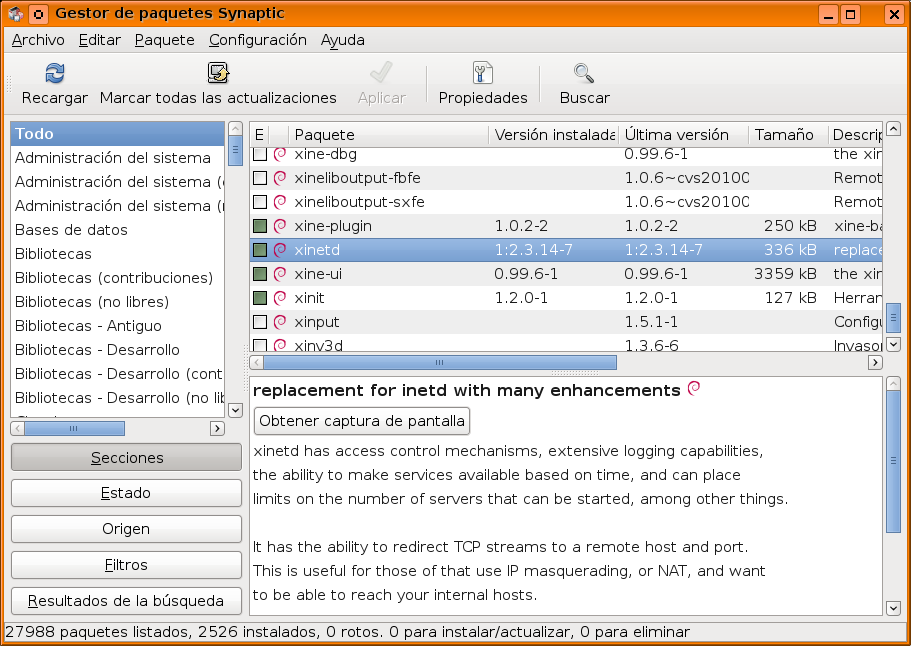Click the window menu button in title bar
The height and width of the screenshot is (646, 911).
(x=38, y=13)
